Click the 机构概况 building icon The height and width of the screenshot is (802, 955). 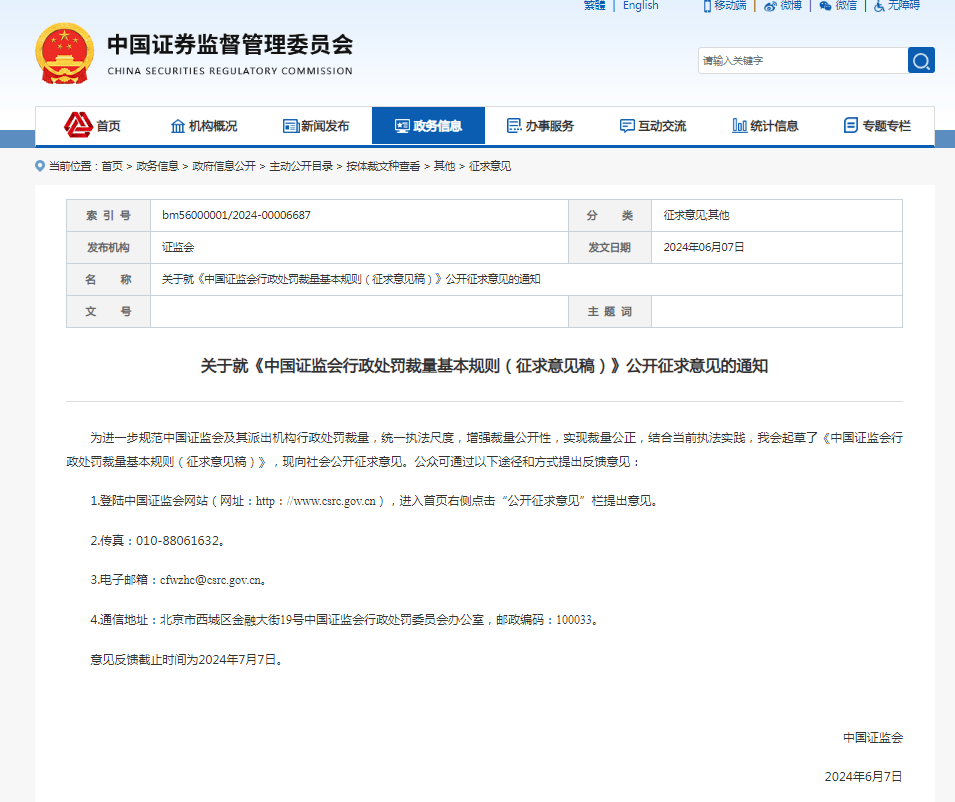pos(177,126)
